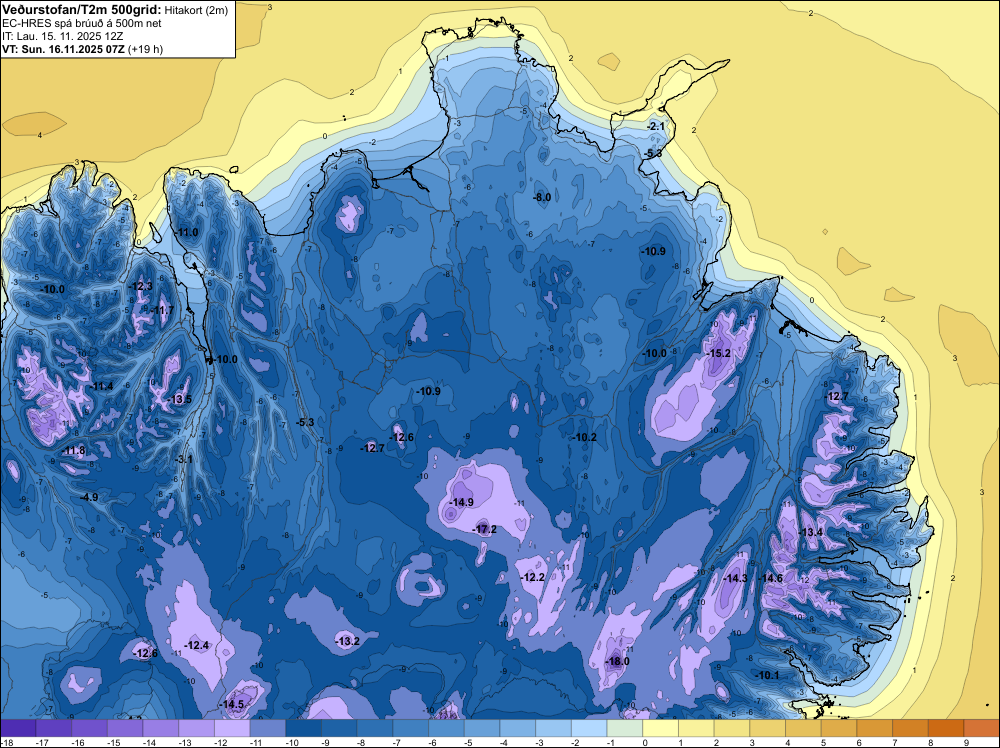Click the -3.1 temperature label
Viewport: 1000px width, 748px height.
coord(184,459)
